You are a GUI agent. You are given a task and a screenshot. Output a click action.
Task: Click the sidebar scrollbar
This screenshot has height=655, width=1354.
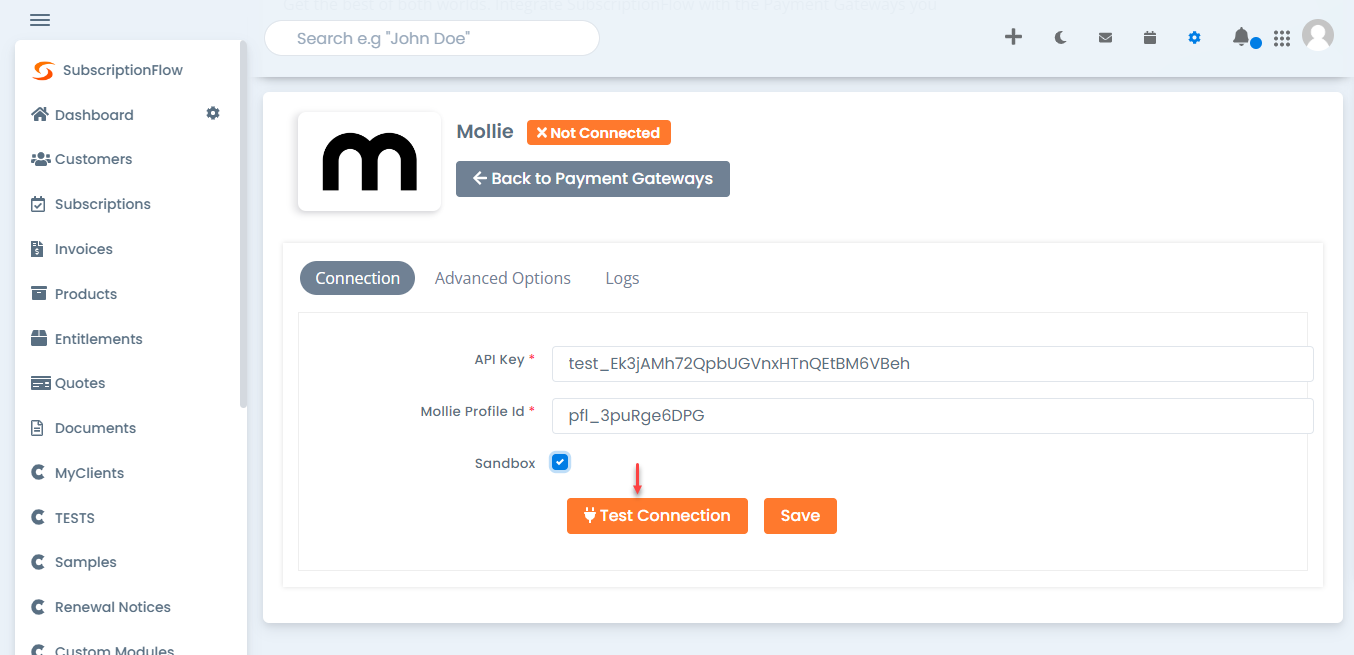pyautogui.click(x=243, y=225)
